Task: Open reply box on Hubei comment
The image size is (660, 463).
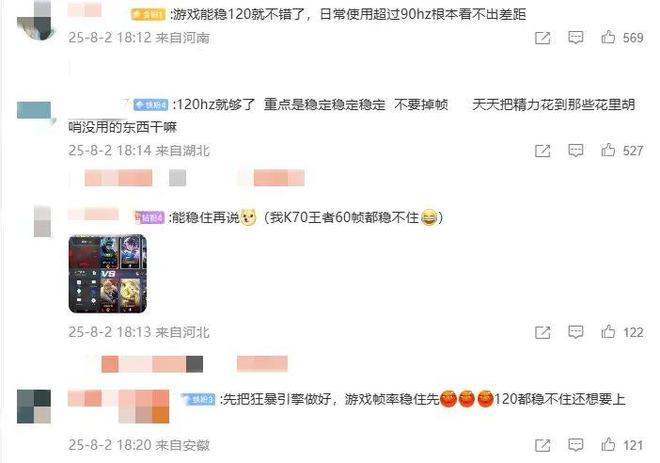Action: 575,151
